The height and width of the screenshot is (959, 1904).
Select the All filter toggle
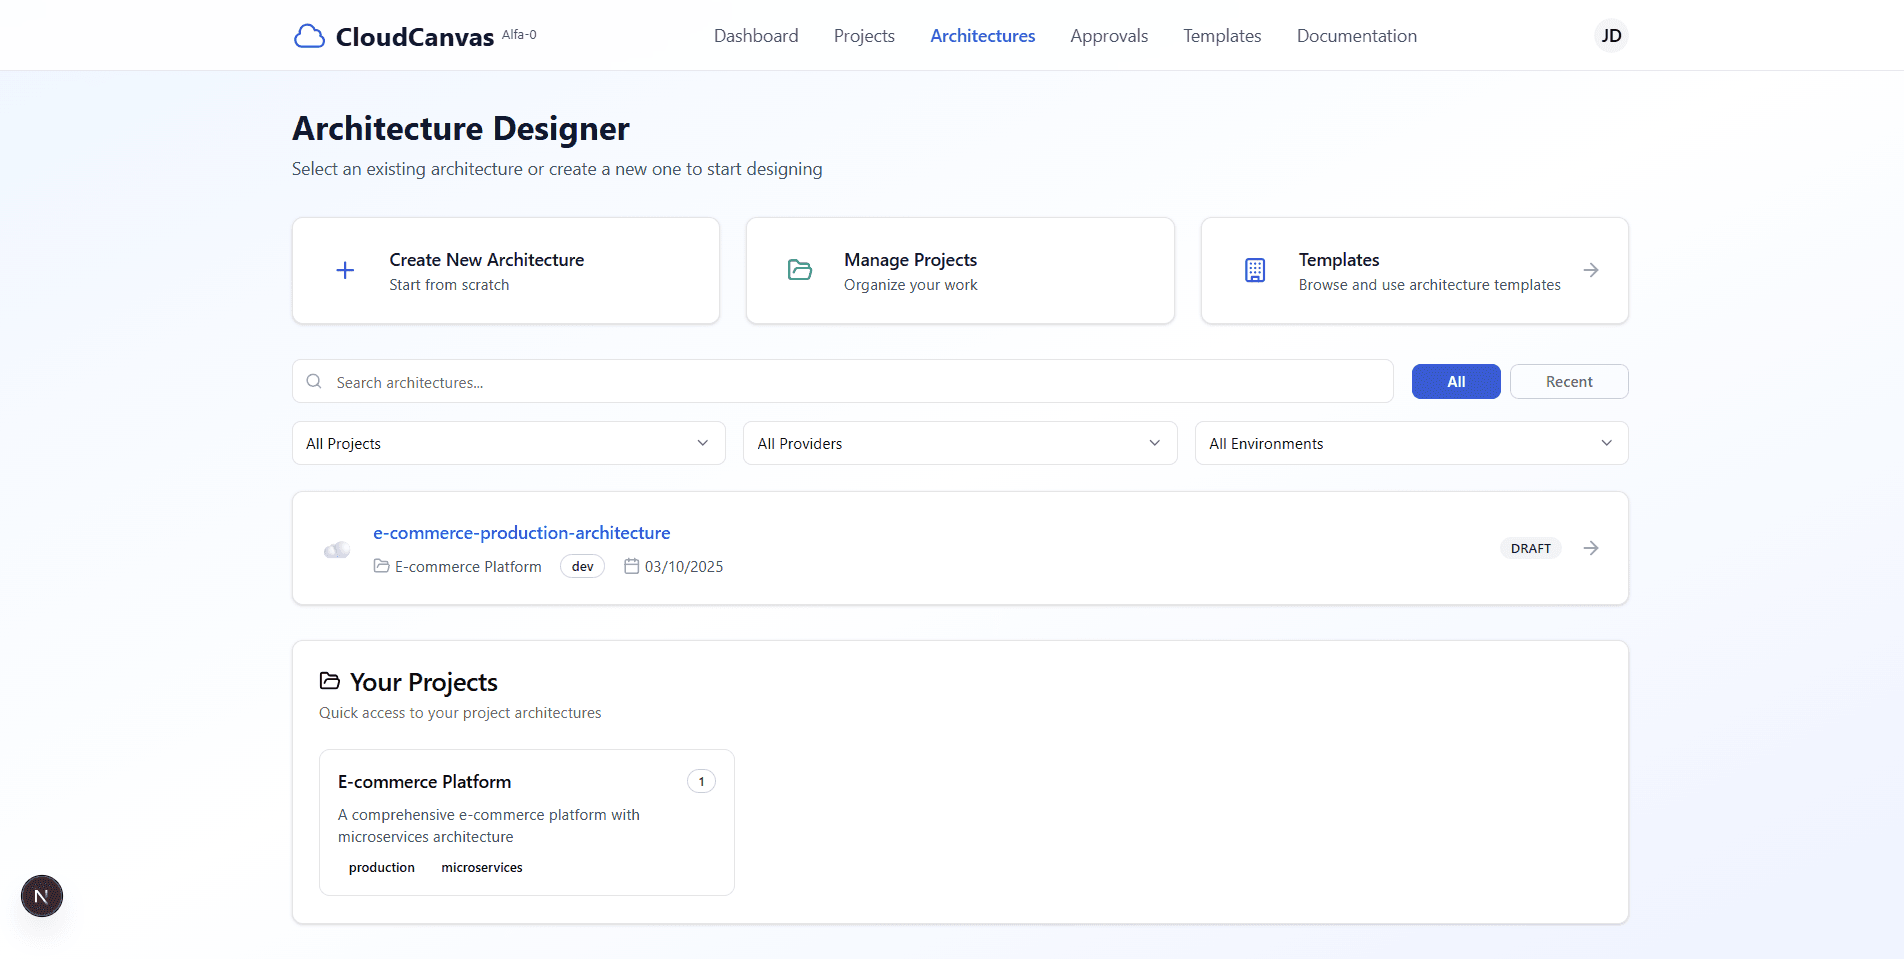click(1455, 381)
